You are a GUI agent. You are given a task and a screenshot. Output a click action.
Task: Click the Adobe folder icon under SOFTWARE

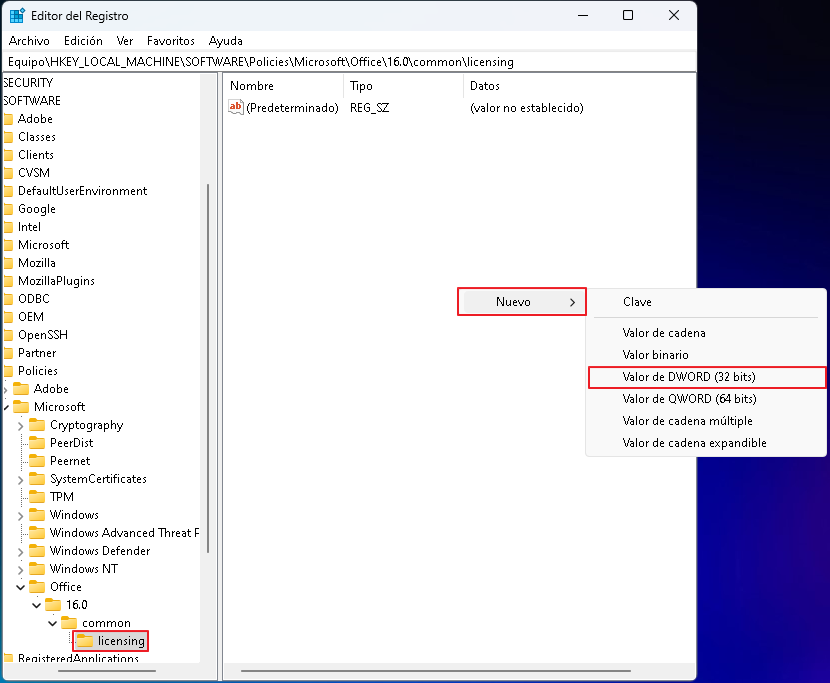[x=8, y=119]
